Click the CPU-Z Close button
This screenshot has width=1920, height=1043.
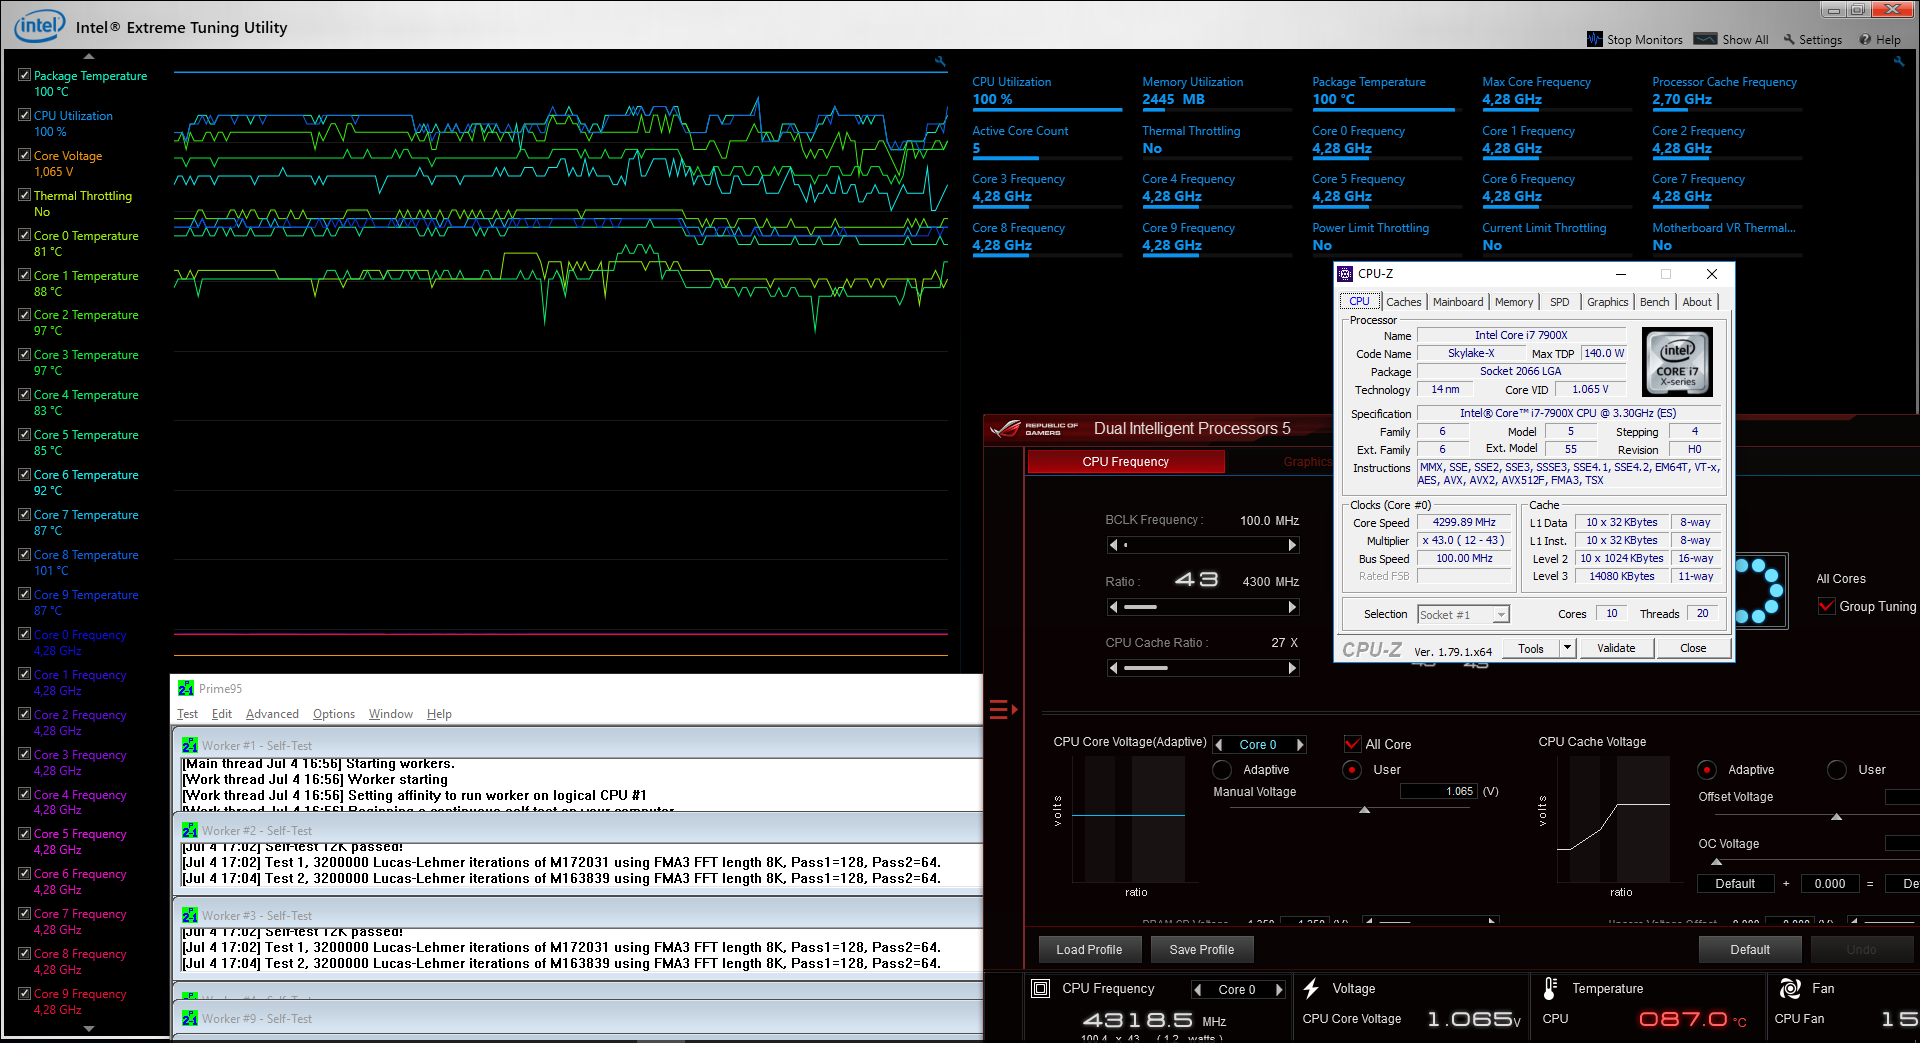[1693, 648]
